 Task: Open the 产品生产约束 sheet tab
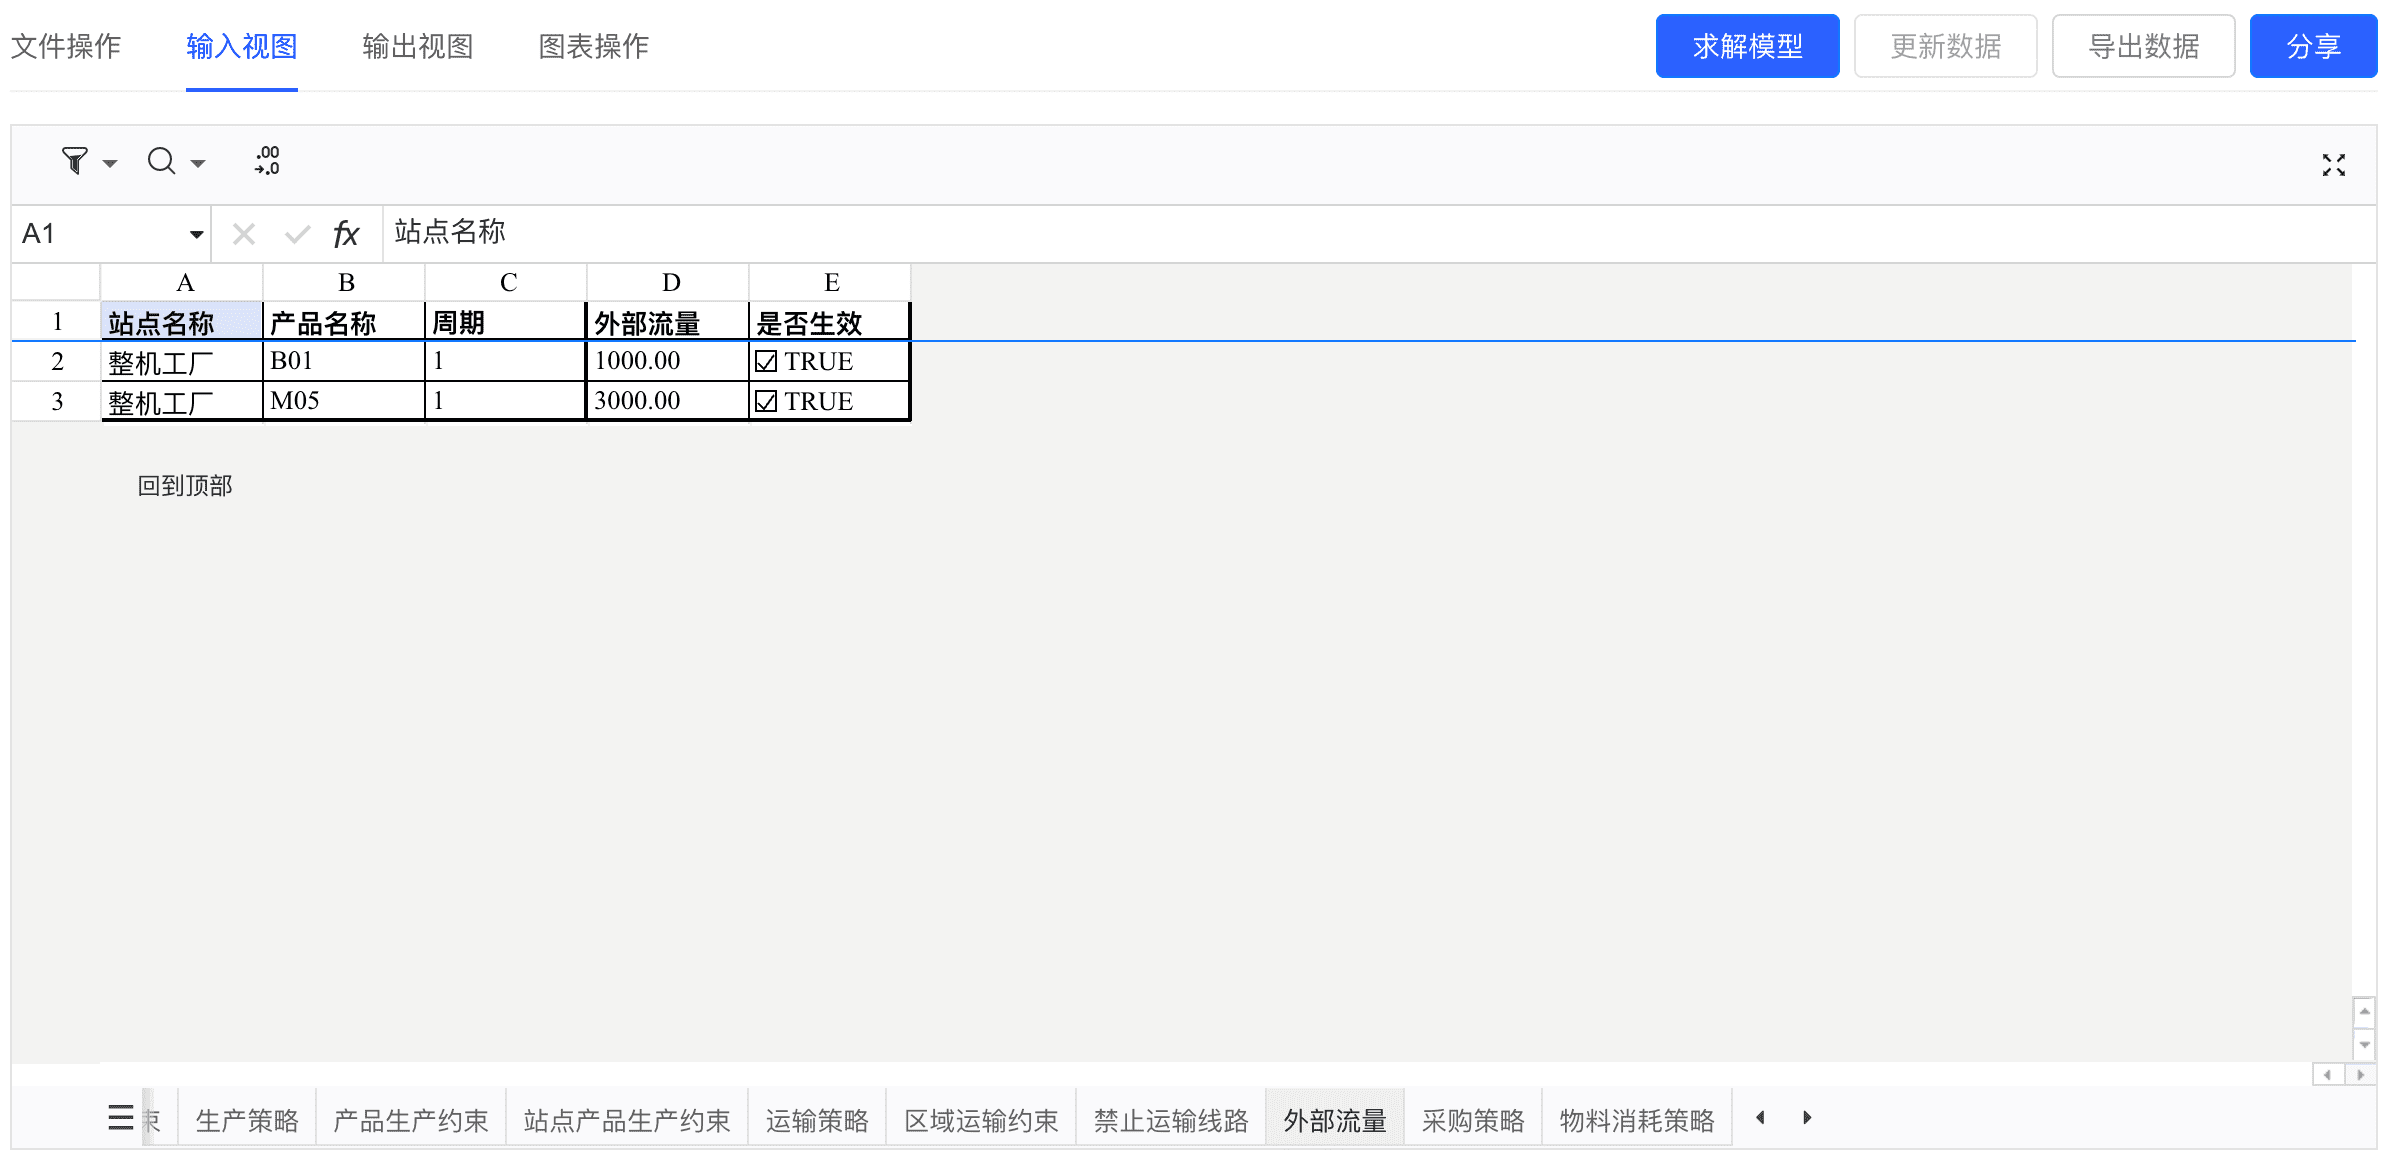point(411,1120)
